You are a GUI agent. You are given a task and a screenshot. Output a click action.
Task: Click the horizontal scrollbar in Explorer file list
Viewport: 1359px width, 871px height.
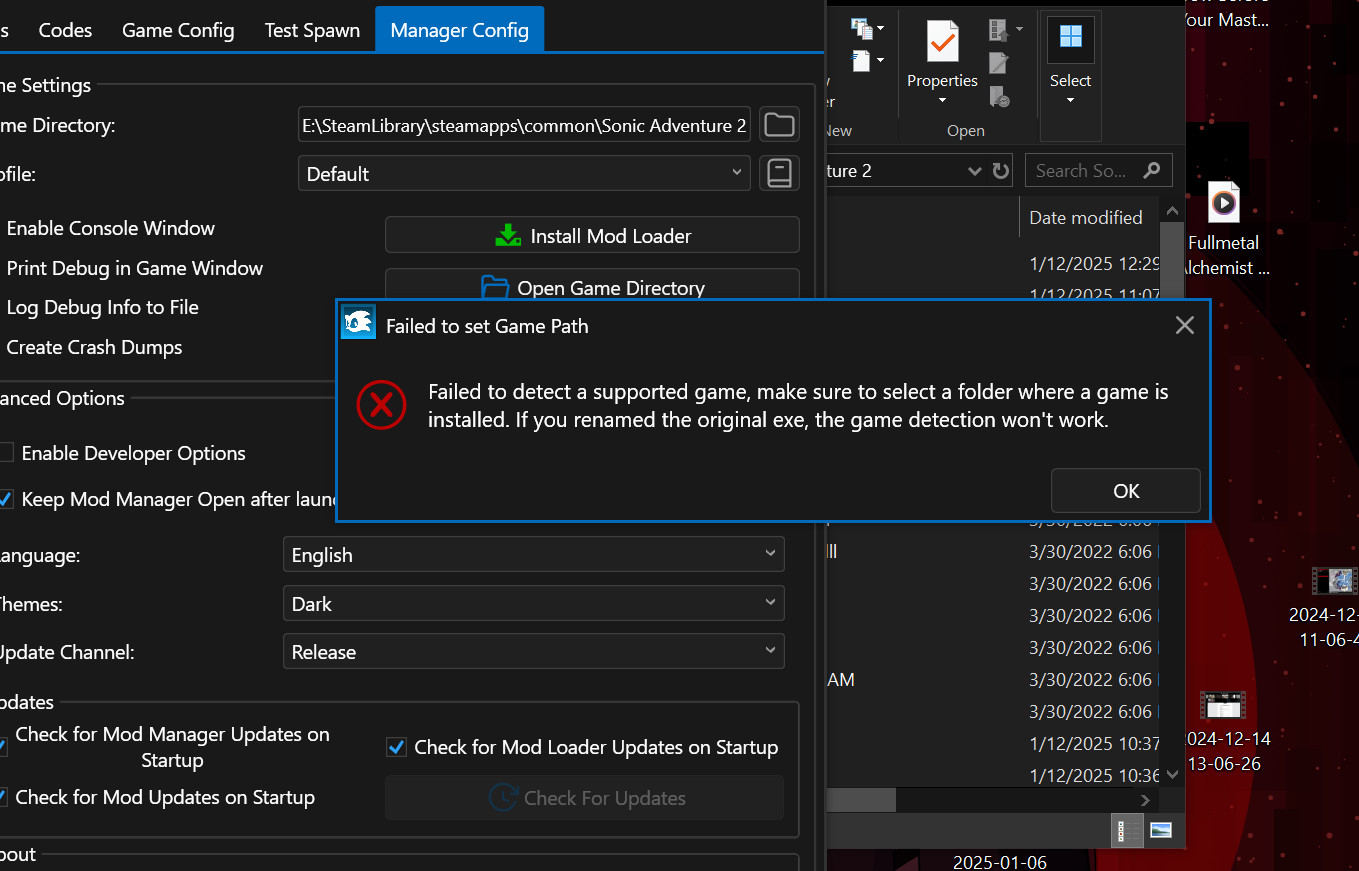coord(860,801)
